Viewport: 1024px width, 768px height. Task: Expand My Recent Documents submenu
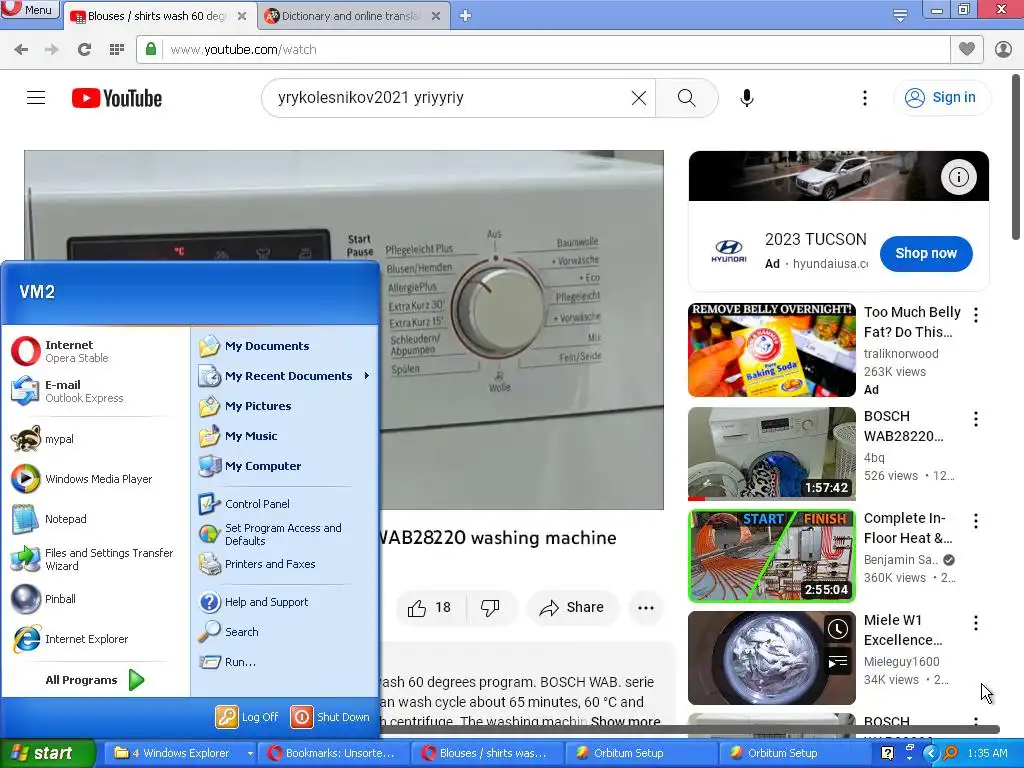click(x=284, y=376)
